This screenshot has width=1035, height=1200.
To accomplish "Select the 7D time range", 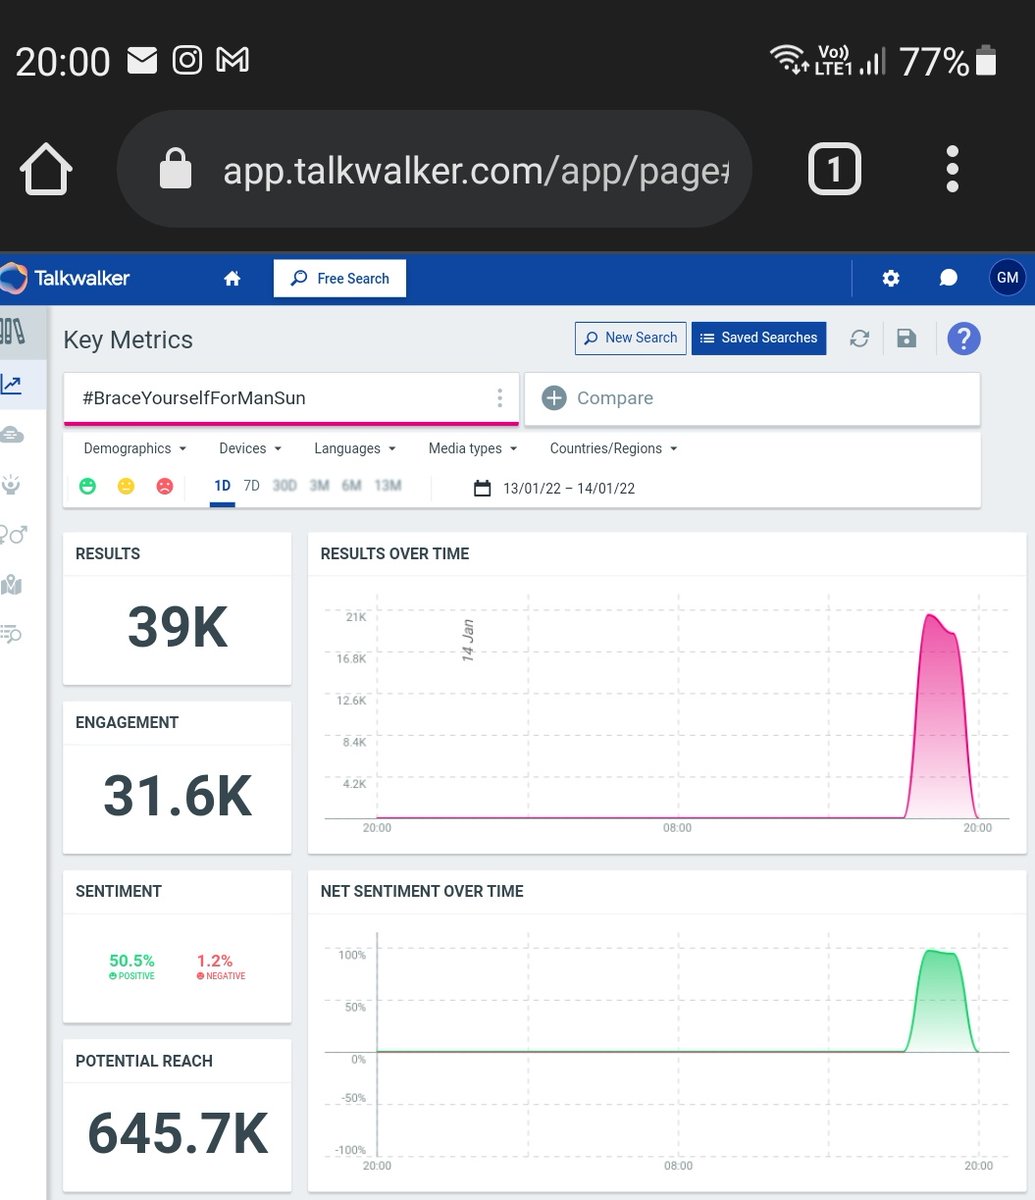I will pyautogui.click(x=252, y=486).
